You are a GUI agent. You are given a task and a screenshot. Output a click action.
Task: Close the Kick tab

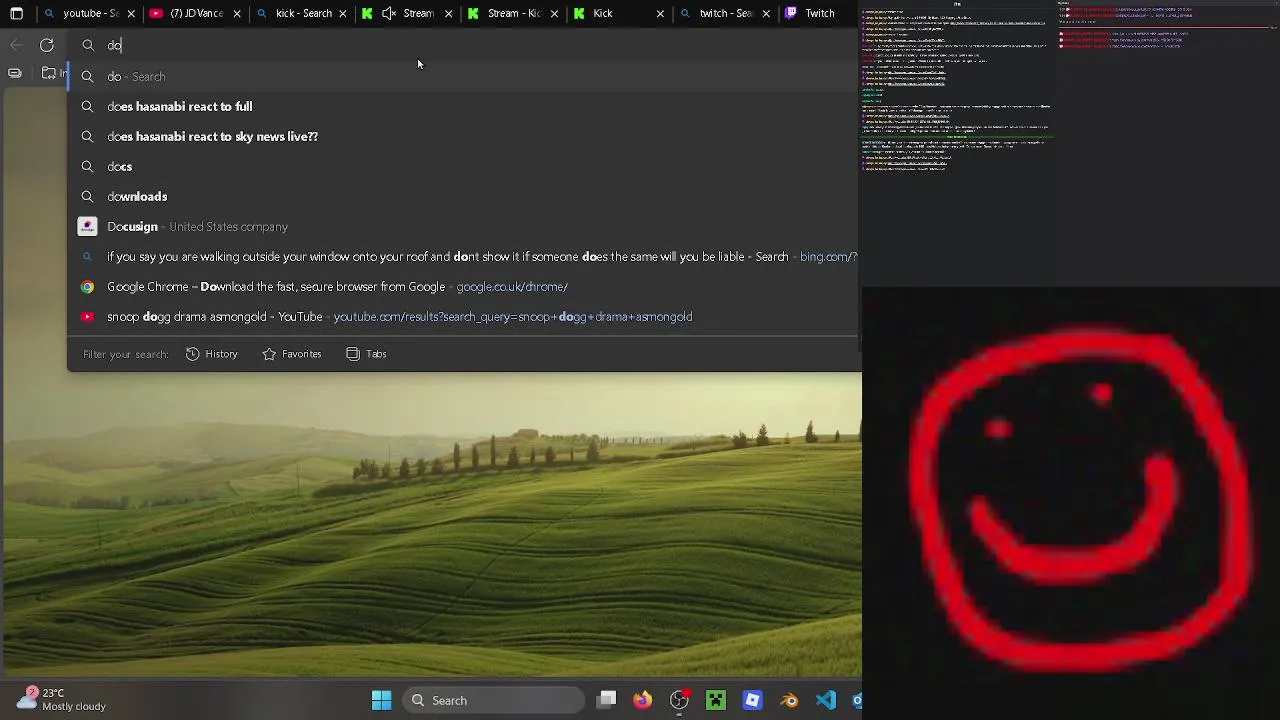coord(660,14)
